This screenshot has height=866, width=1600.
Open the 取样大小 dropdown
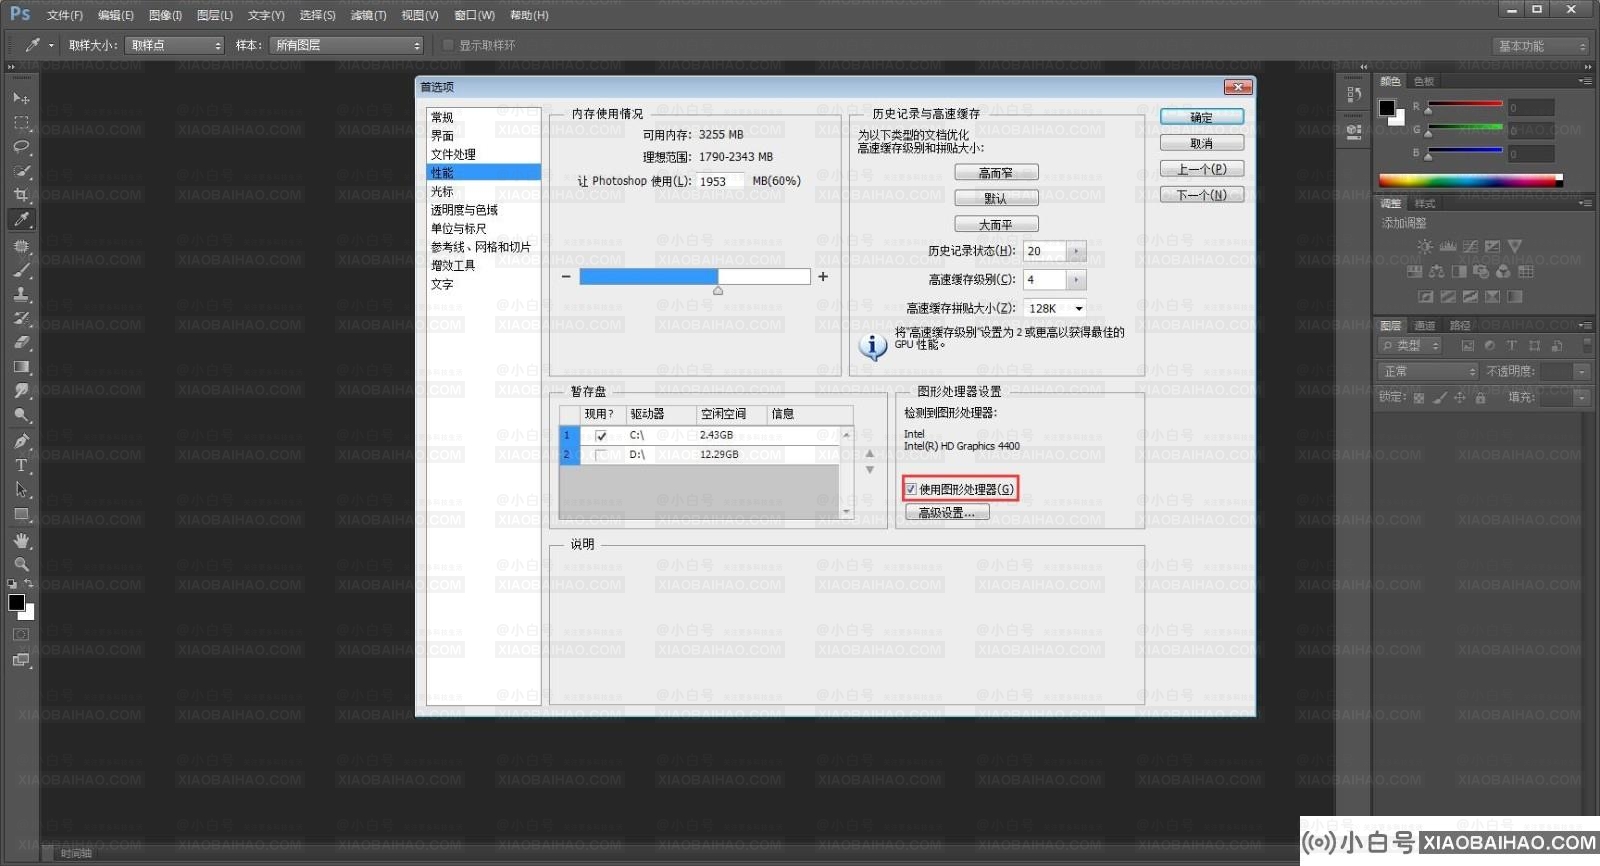175,45
